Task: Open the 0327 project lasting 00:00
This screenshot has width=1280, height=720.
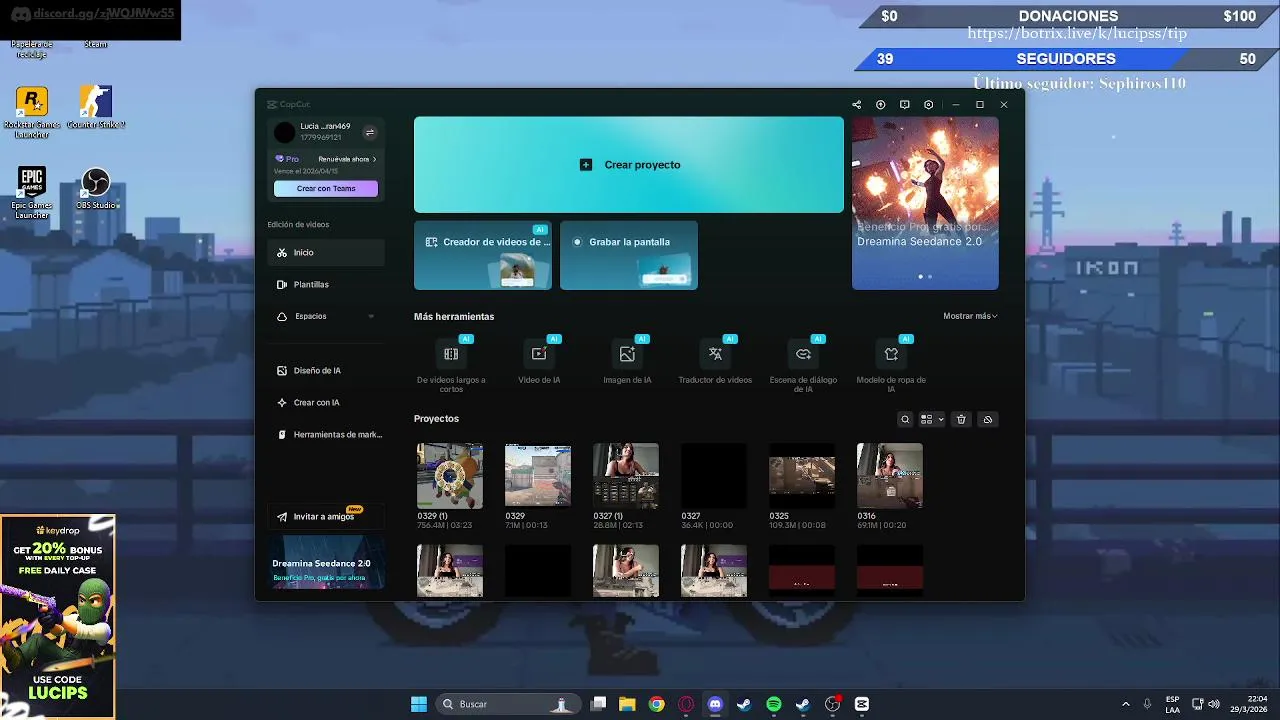Action: point(714,476)
